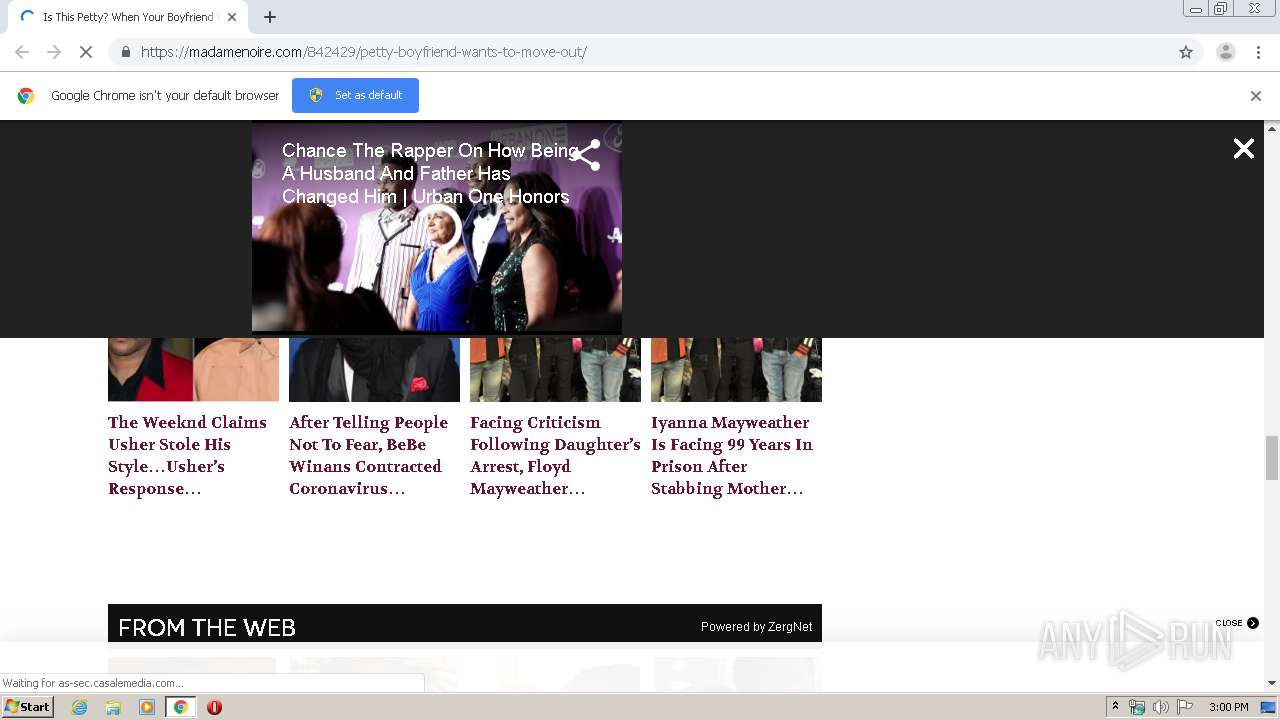
Task: Click The Weeknd article thumbnail
Action: (193, 370)
